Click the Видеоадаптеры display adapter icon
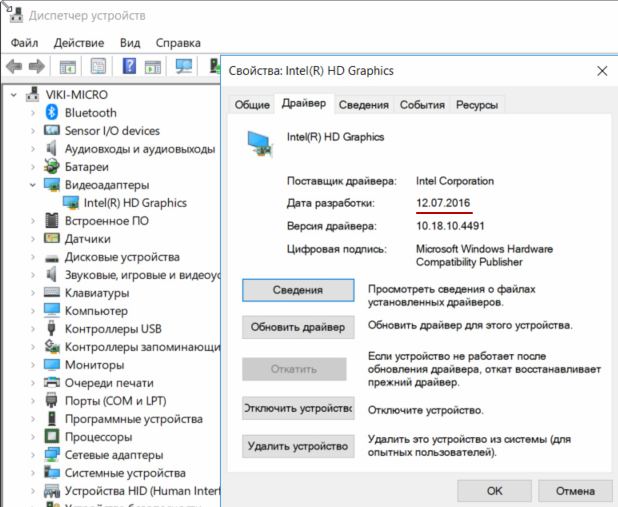This screenshot has height=507, width=618. click(52, 185)
